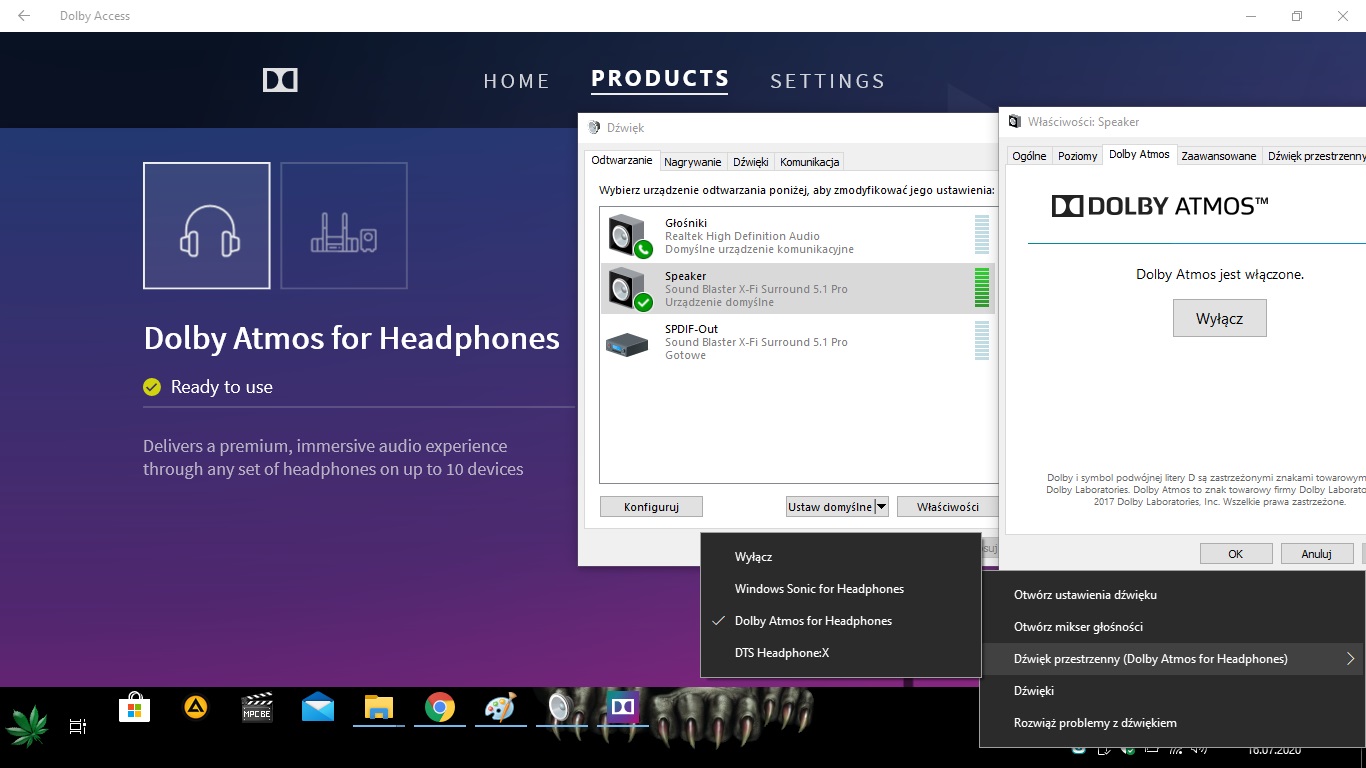This screenshot has width=1366, height=768.
Task: Open Task View from the taskbar
Action: 78,727
